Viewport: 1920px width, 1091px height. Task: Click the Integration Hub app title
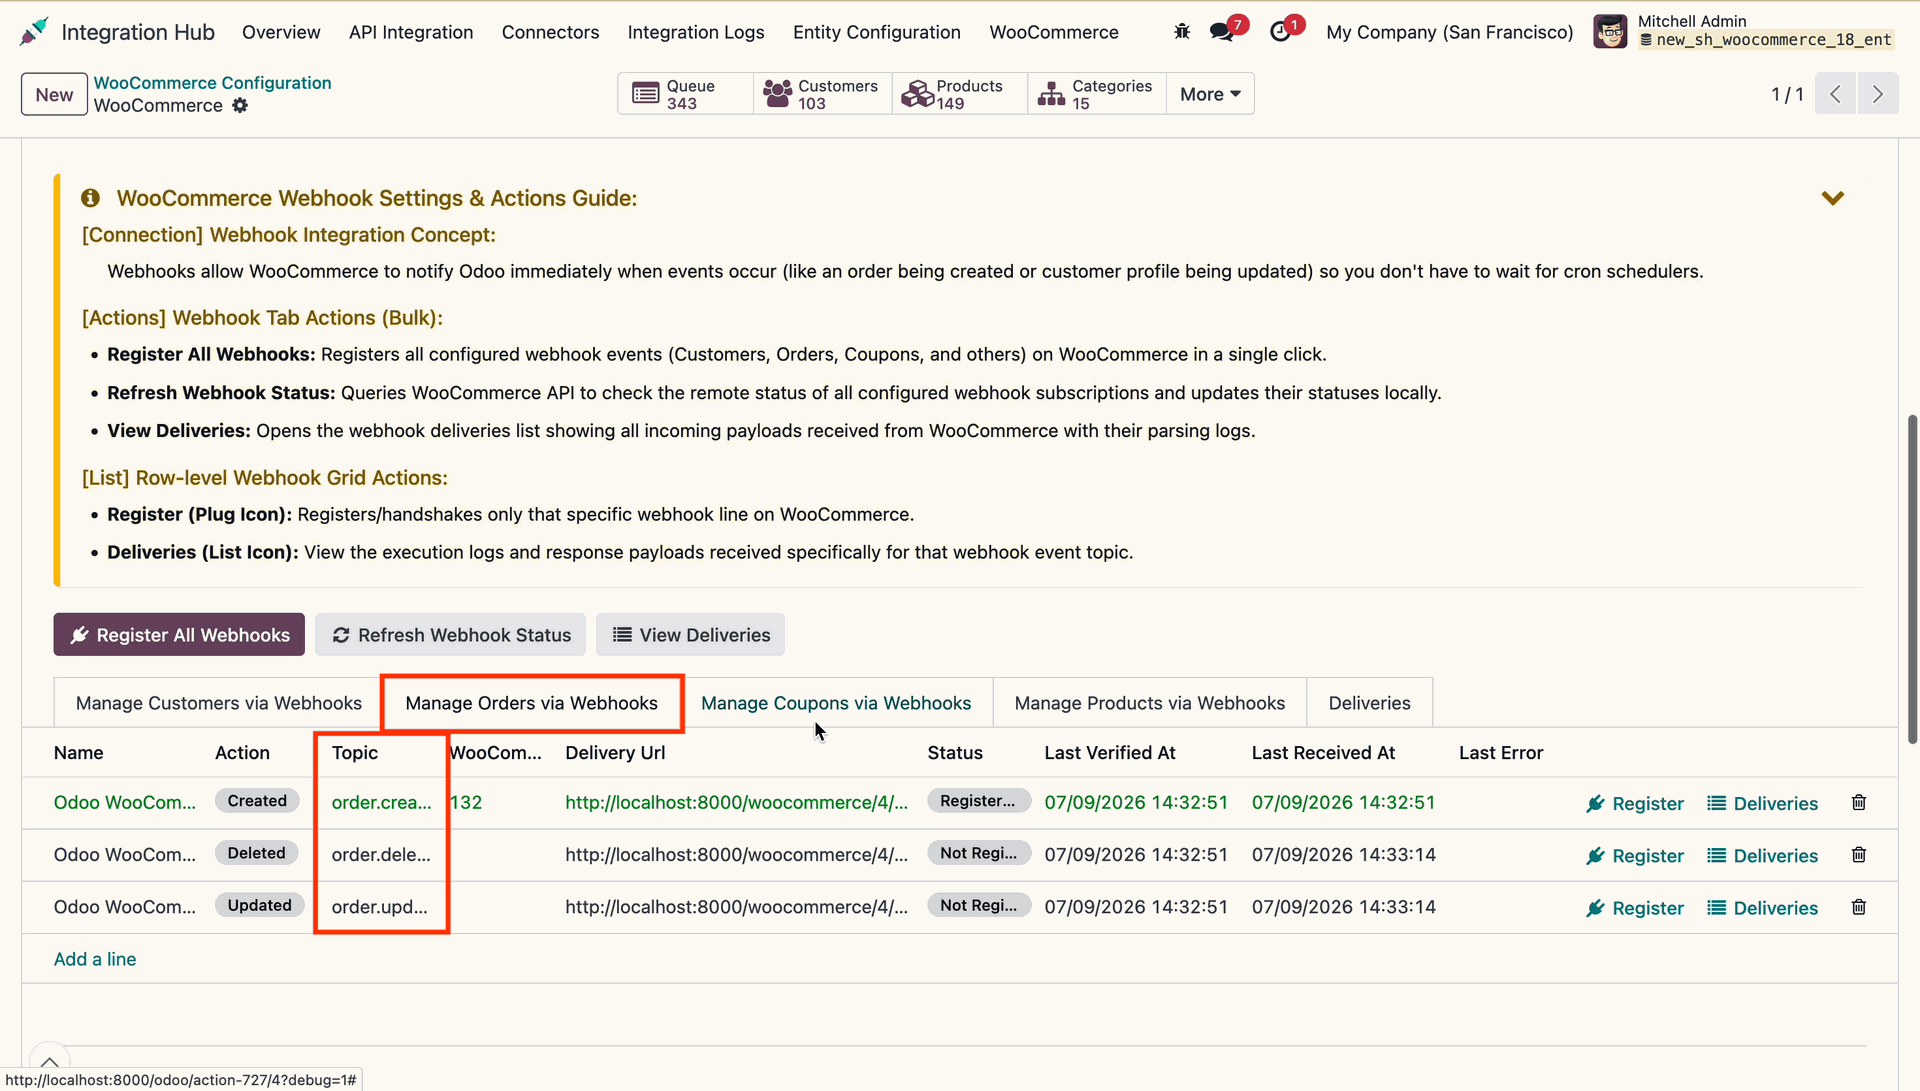(x=138, y=32)
